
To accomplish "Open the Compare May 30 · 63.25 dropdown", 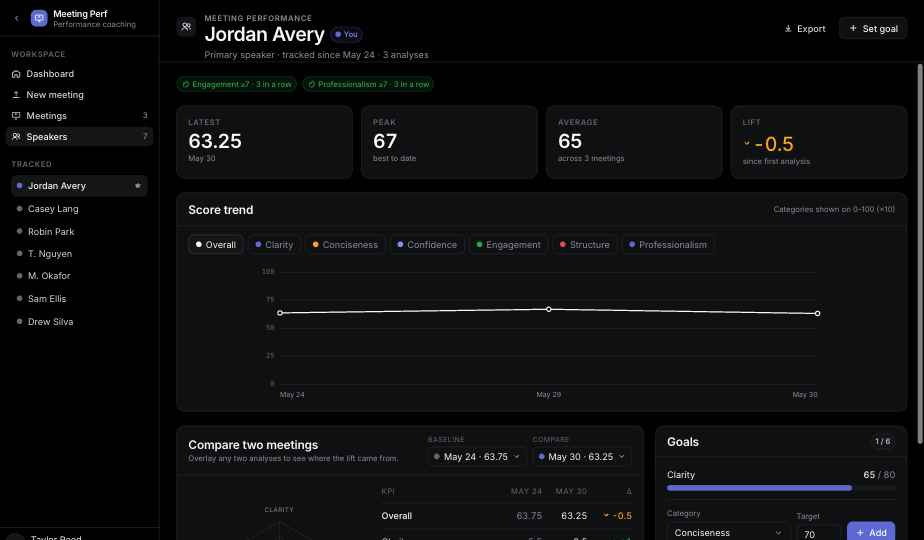I will (582, 457).
